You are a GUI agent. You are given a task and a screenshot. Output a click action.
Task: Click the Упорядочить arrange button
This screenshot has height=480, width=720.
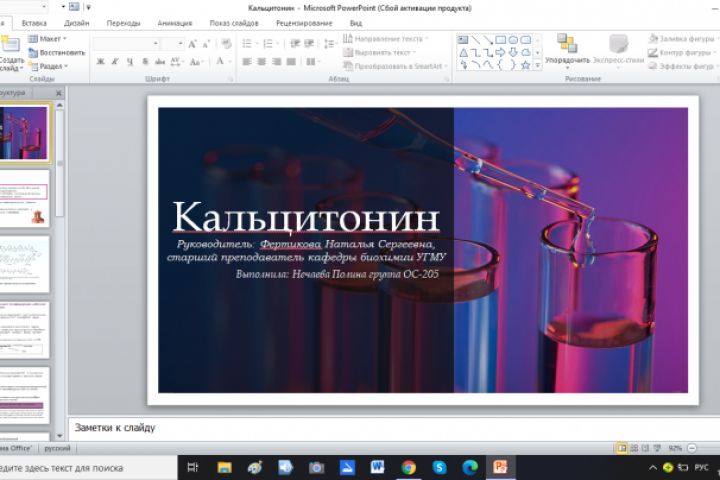tap(568, 51)
